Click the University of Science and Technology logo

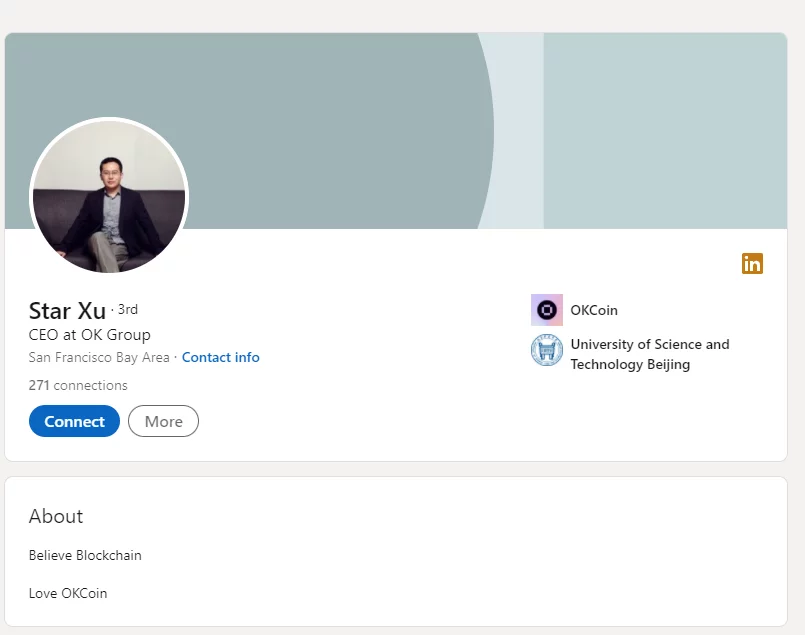[x=547, y=351]
